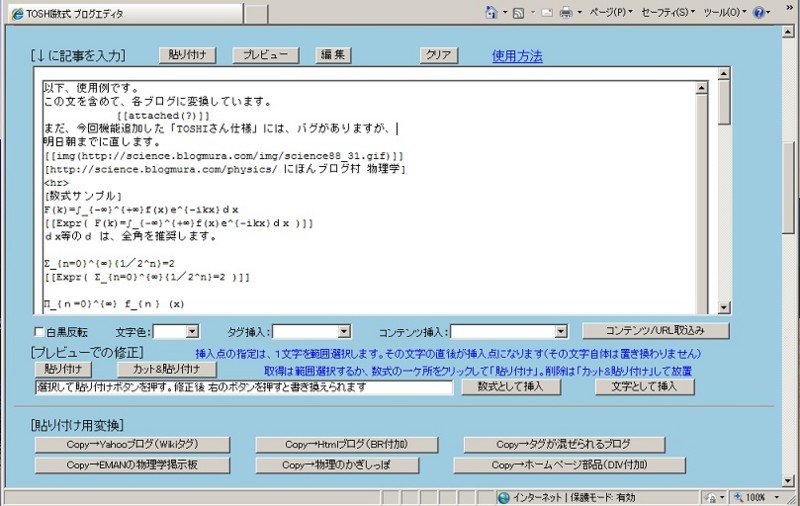Click the blue Help question mark icon

(x=759, y=12)
